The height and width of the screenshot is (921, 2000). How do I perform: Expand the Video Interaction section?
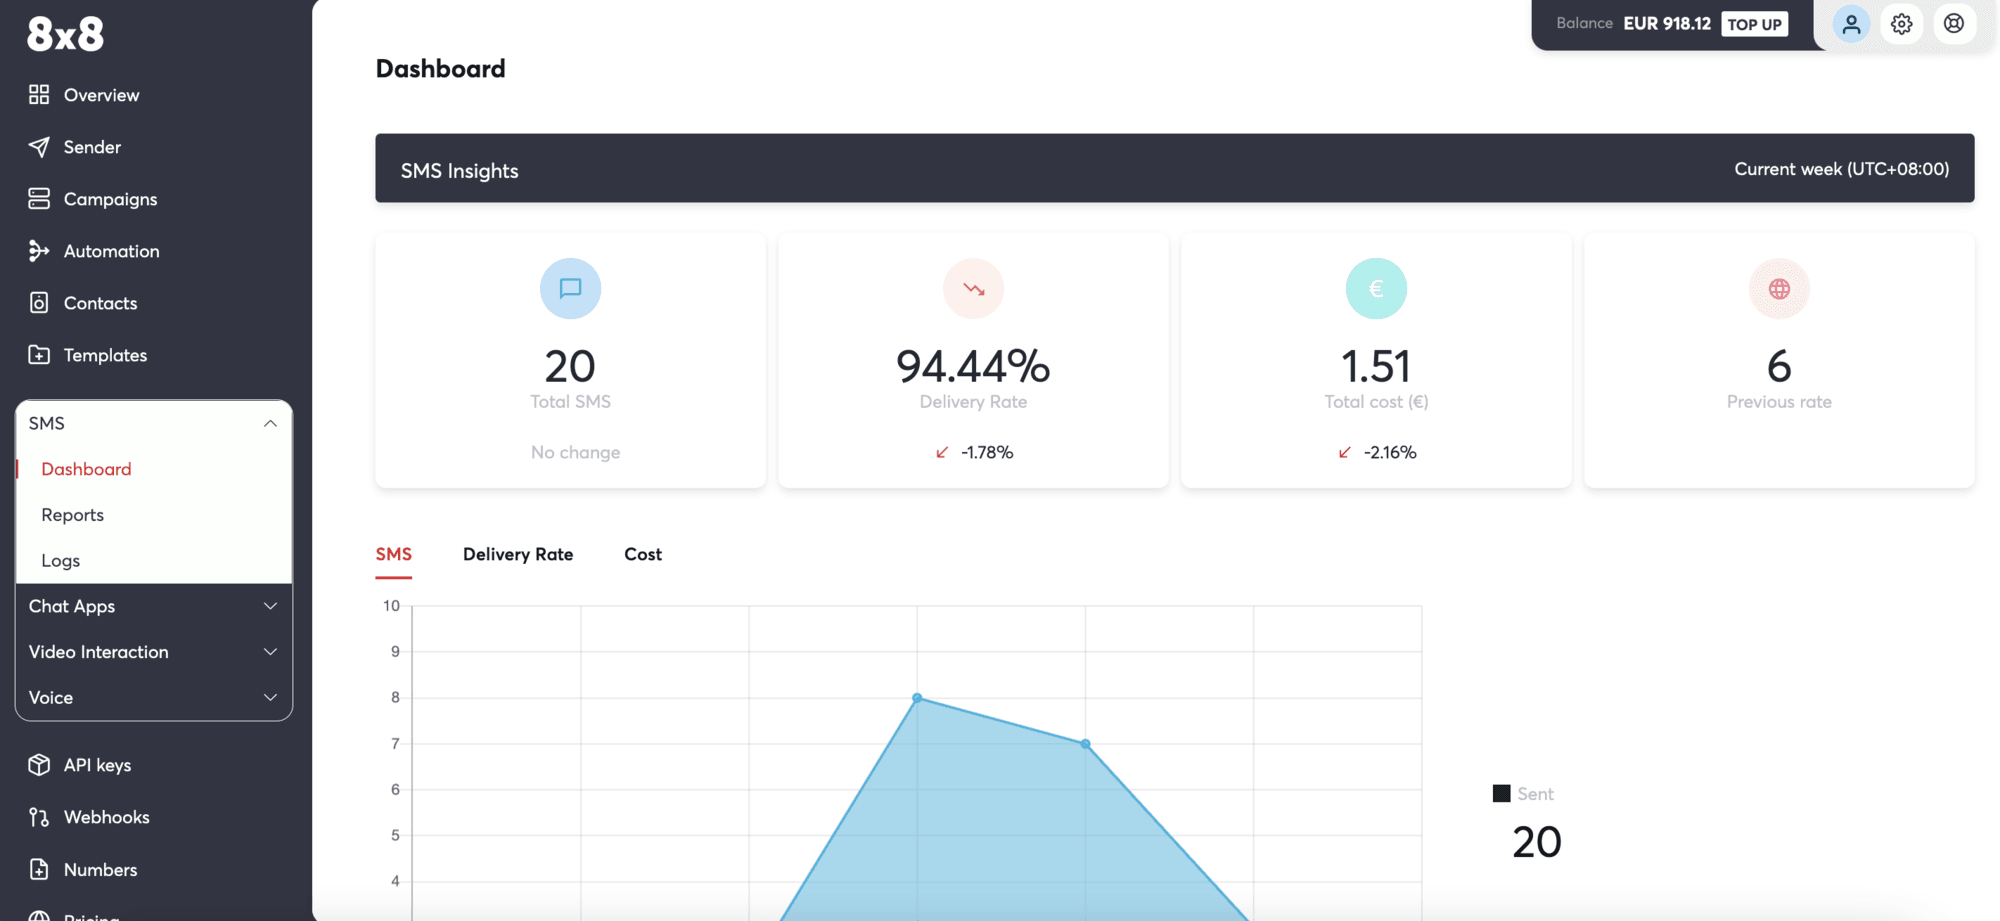pos(270,652)
